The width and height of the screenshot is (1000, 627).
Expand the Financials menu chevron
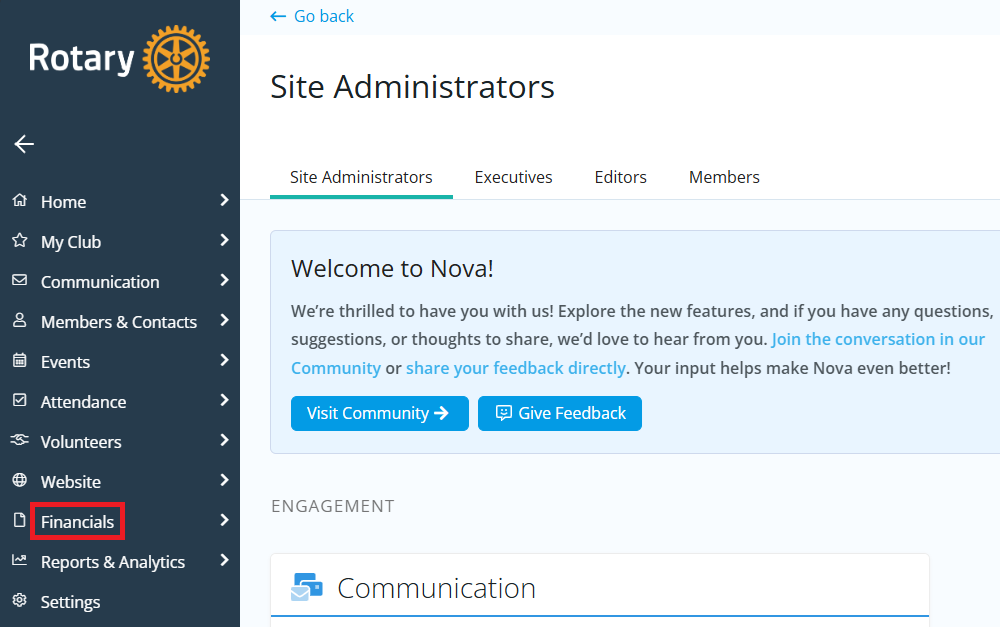tap(225, 521)
